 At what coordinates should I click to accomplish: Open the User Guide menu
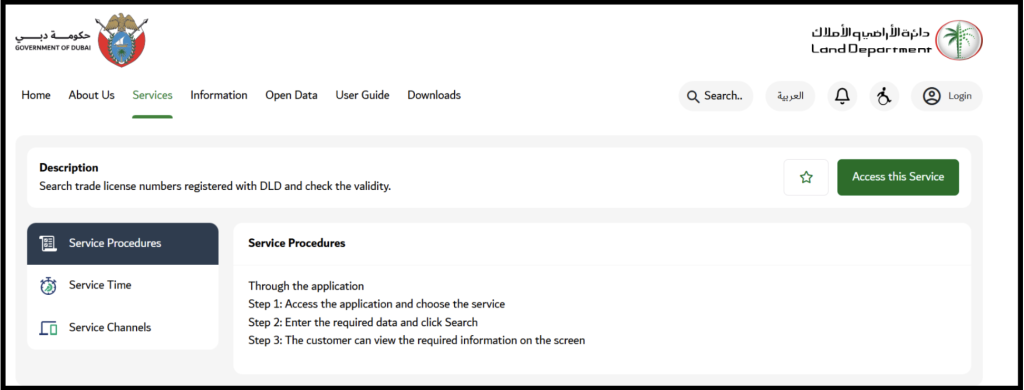click(x=362, y=95)
